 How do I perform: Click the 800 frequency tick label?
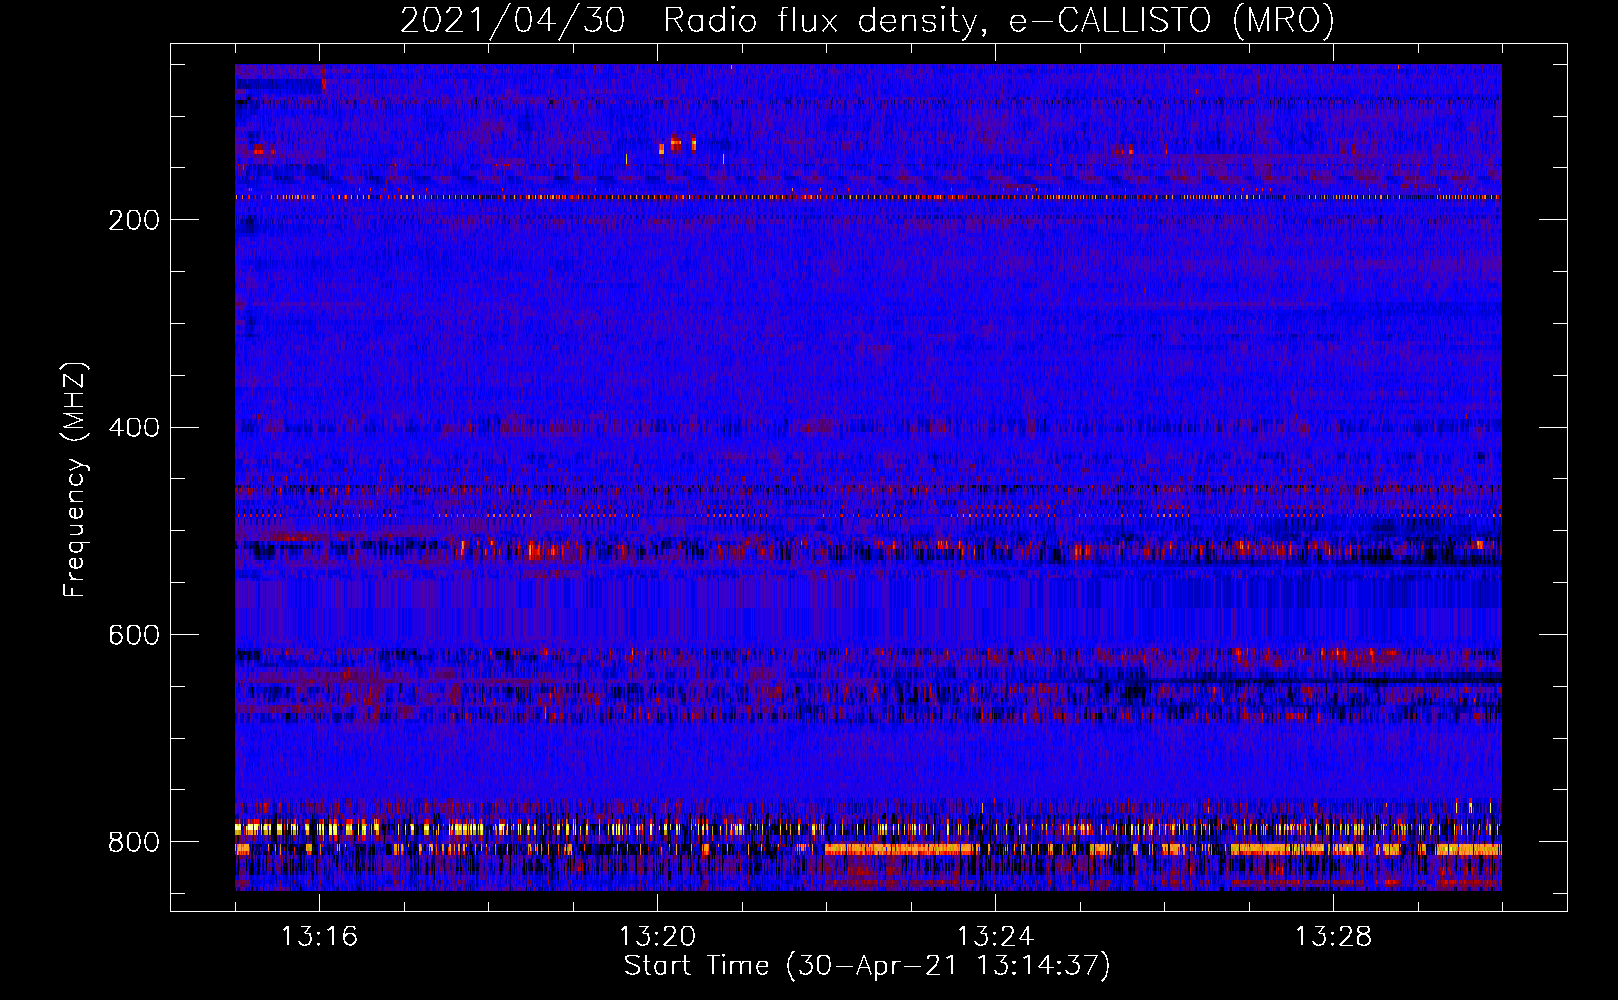point(134,843)
